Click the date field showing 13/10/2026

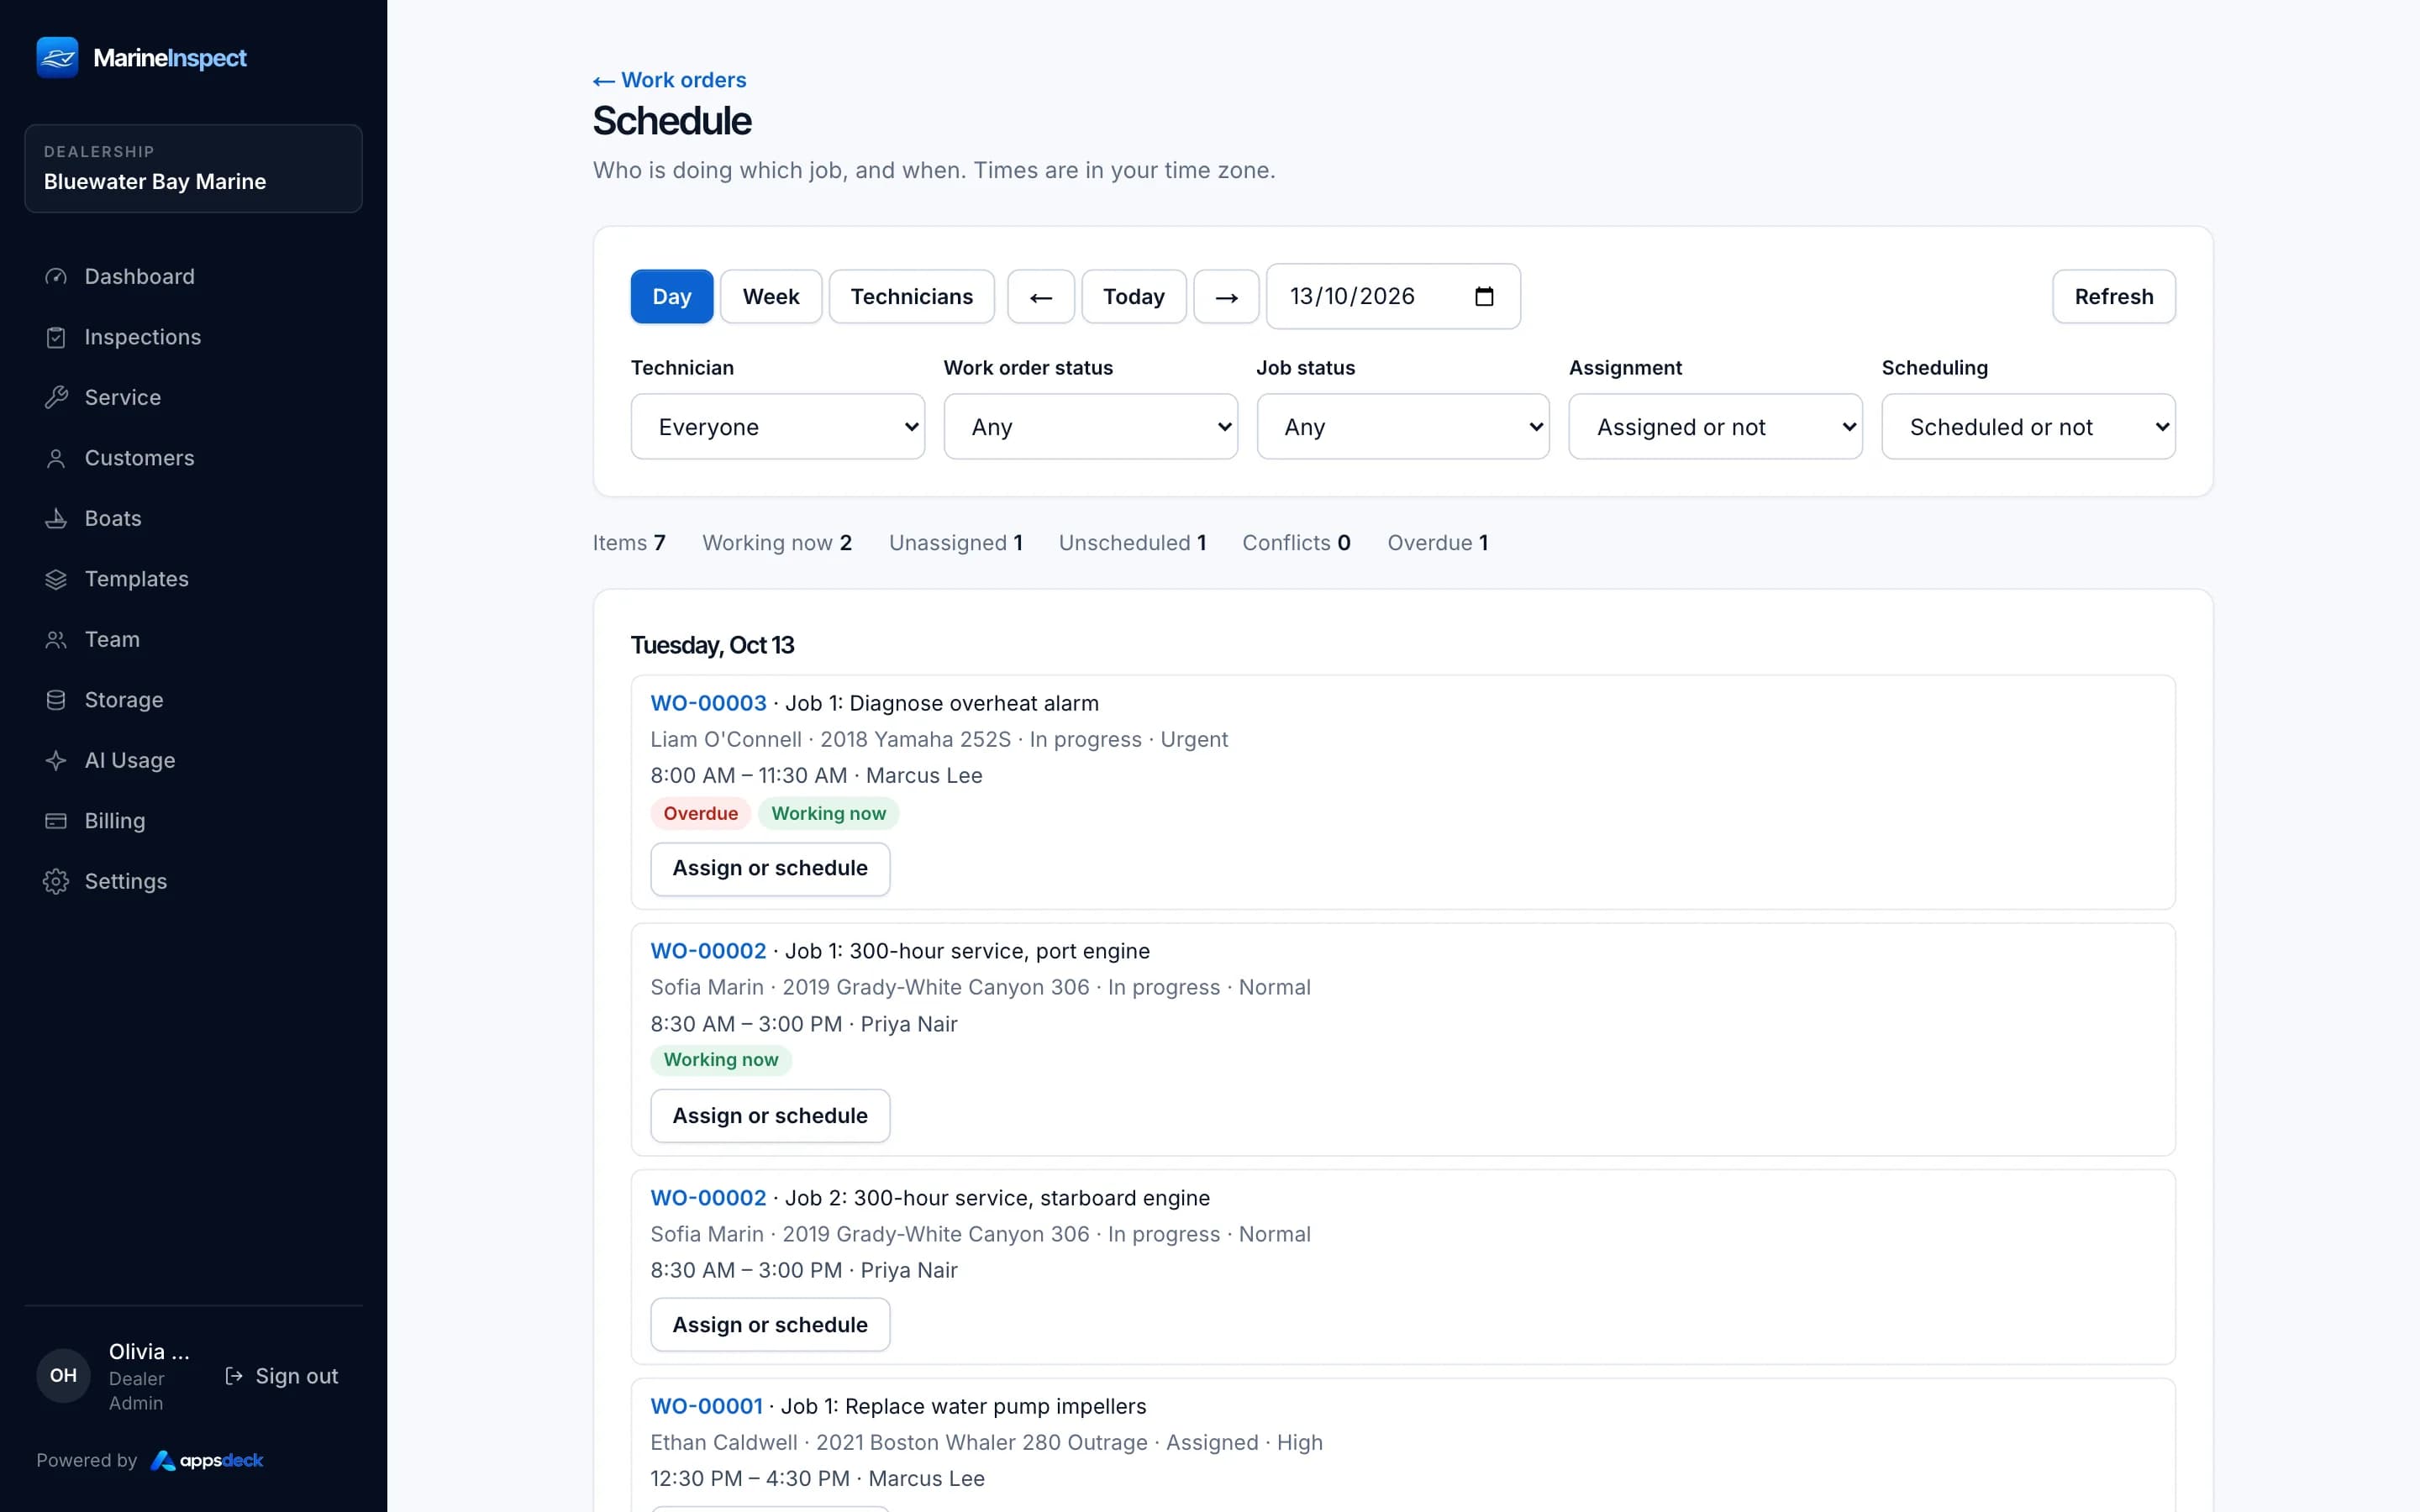(x=1393, y=296)
